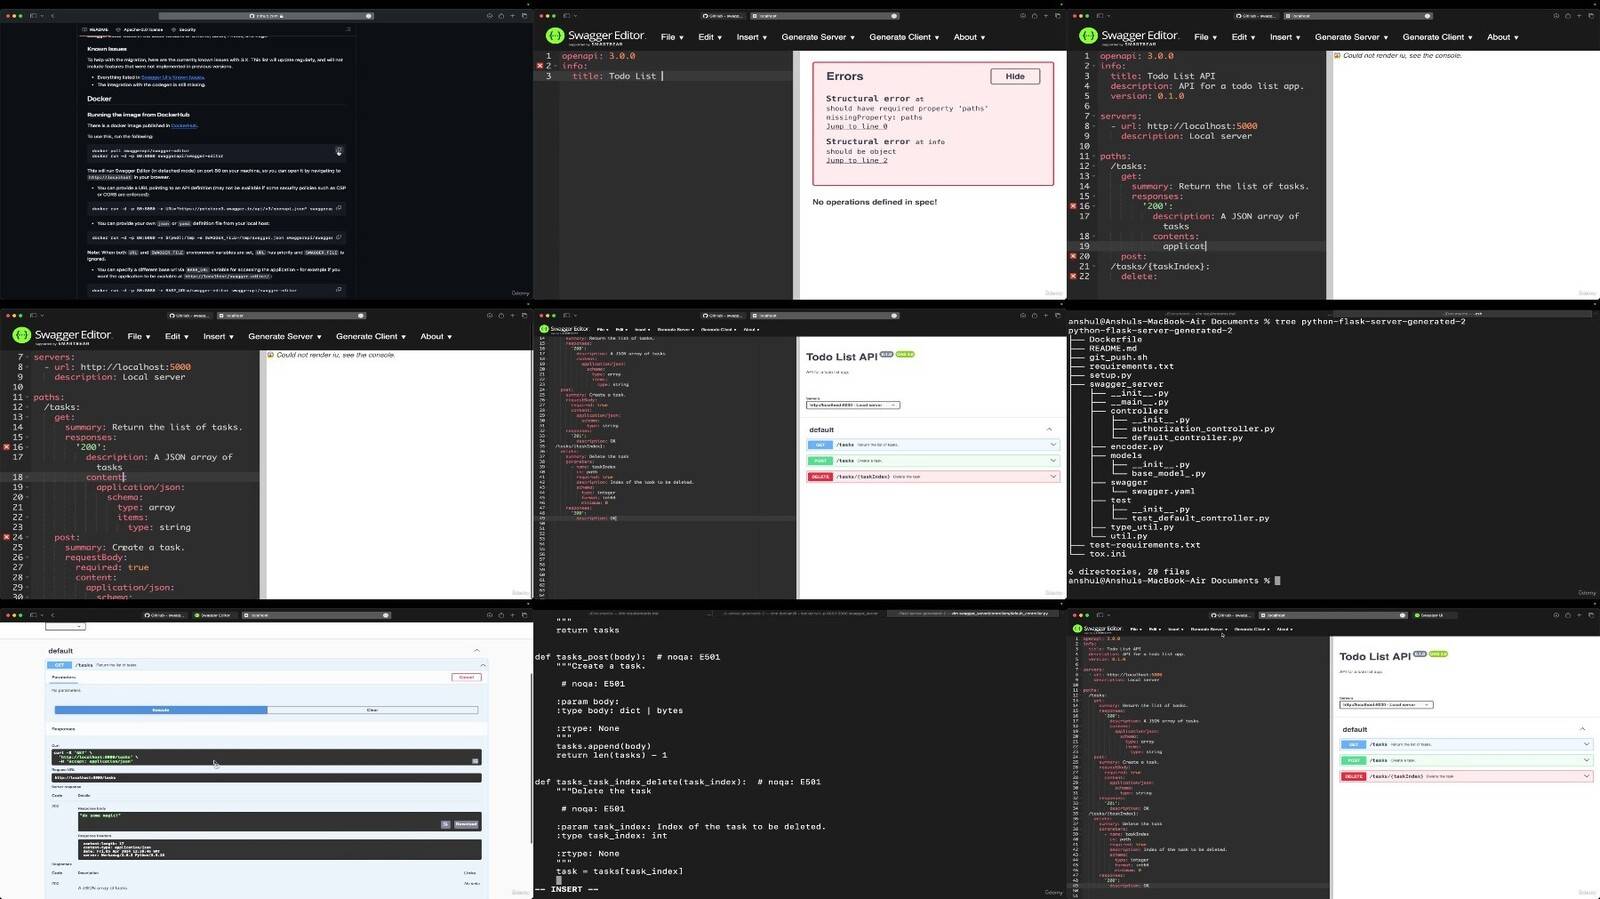
Task: Click error marker on line 20 'post:'
Action: point(1073,256)
